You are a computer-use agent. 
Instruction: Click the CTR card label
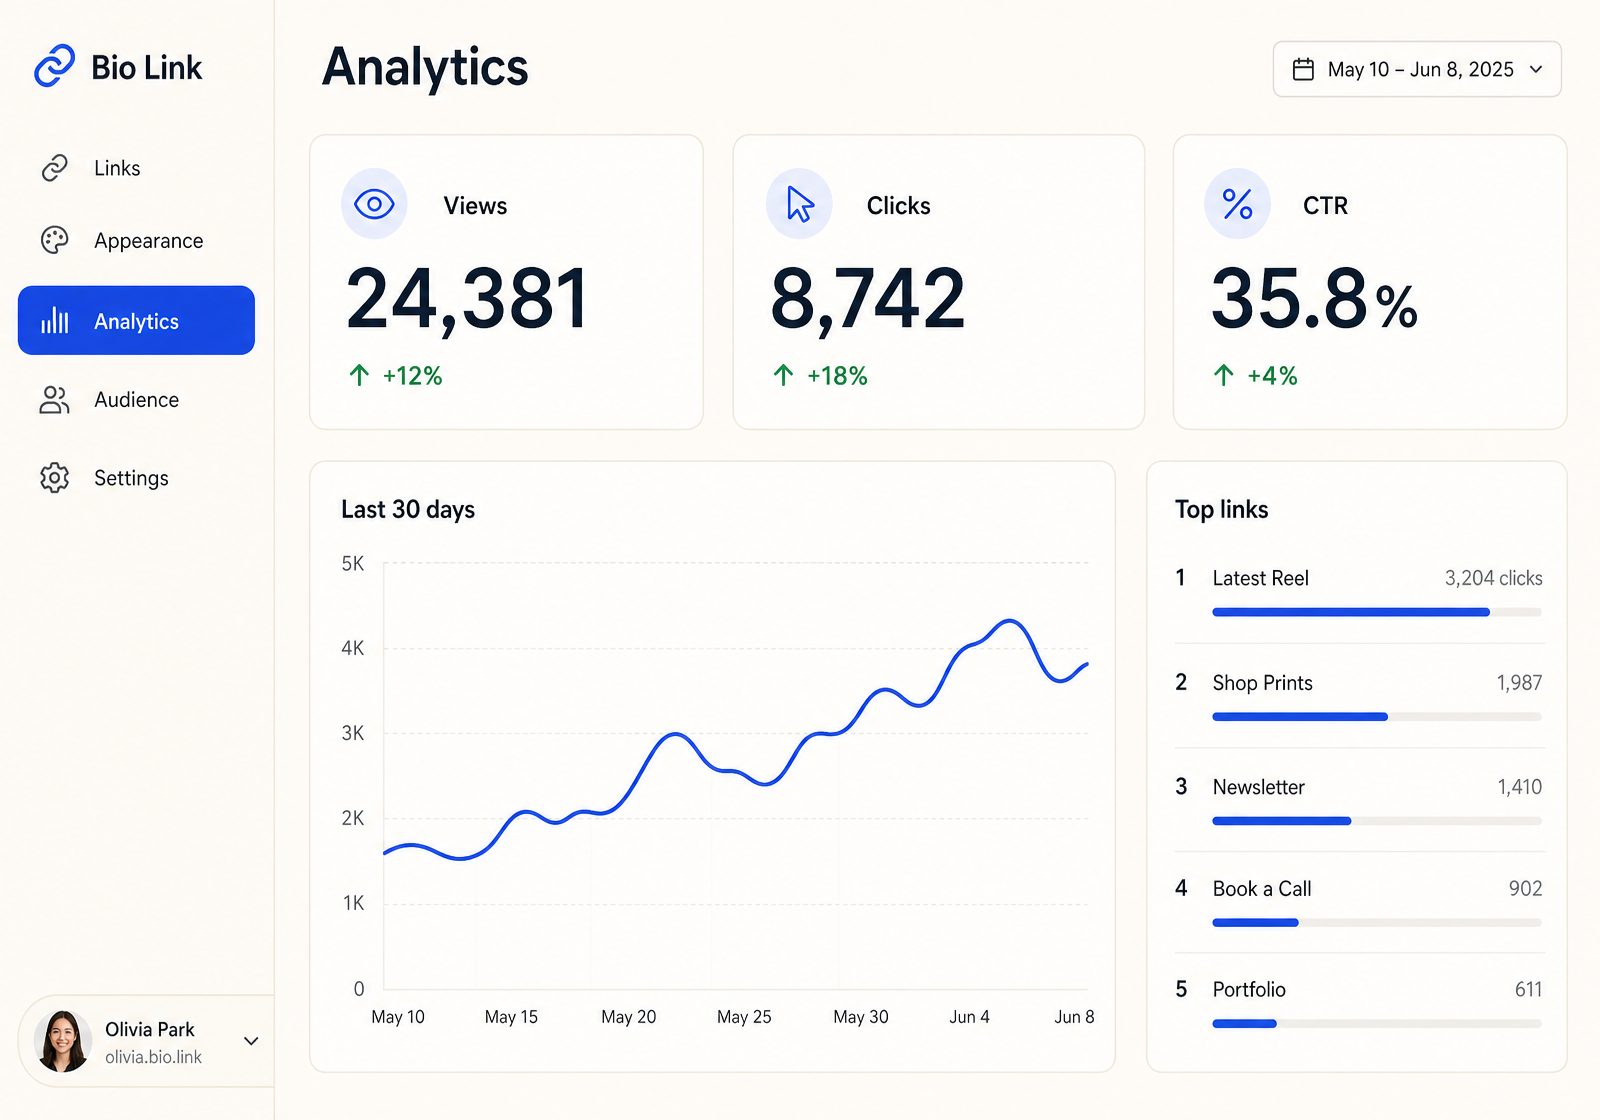(1325, 206)
